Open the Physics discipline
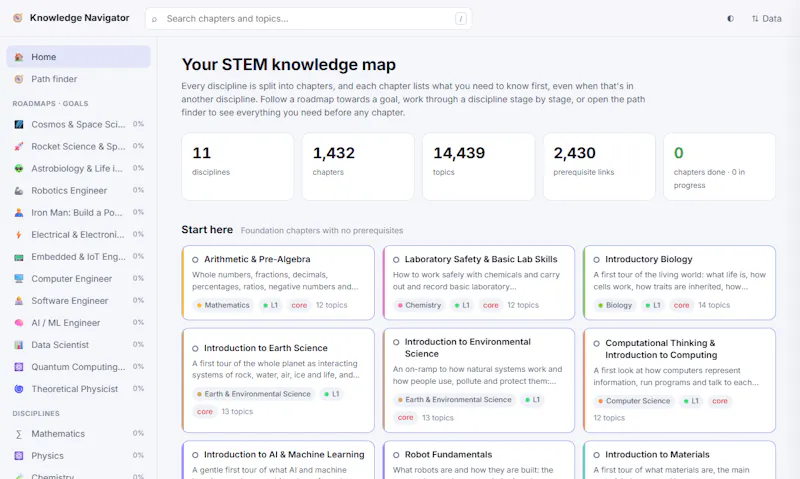The width and height of the screenshot is (800, 479). coord(78,456)
